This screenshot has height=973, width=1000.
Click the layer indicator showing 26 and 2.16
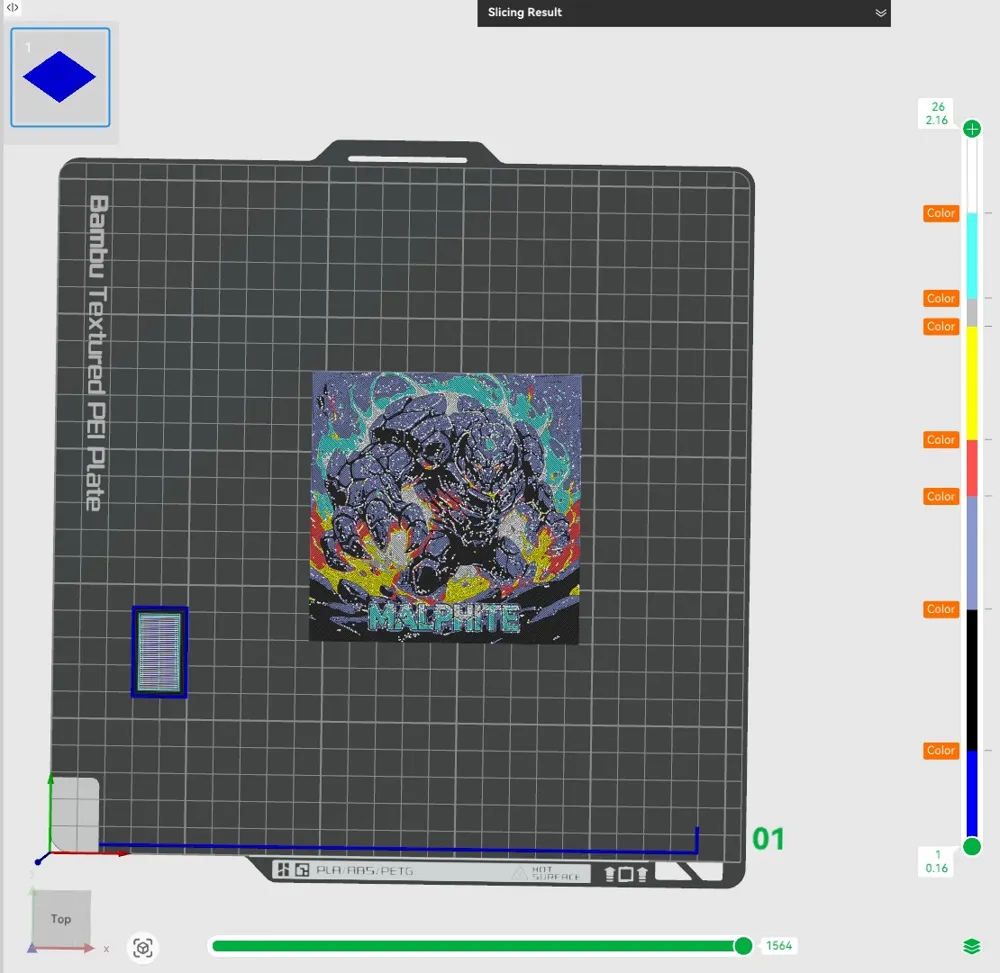tap(936, 111)
